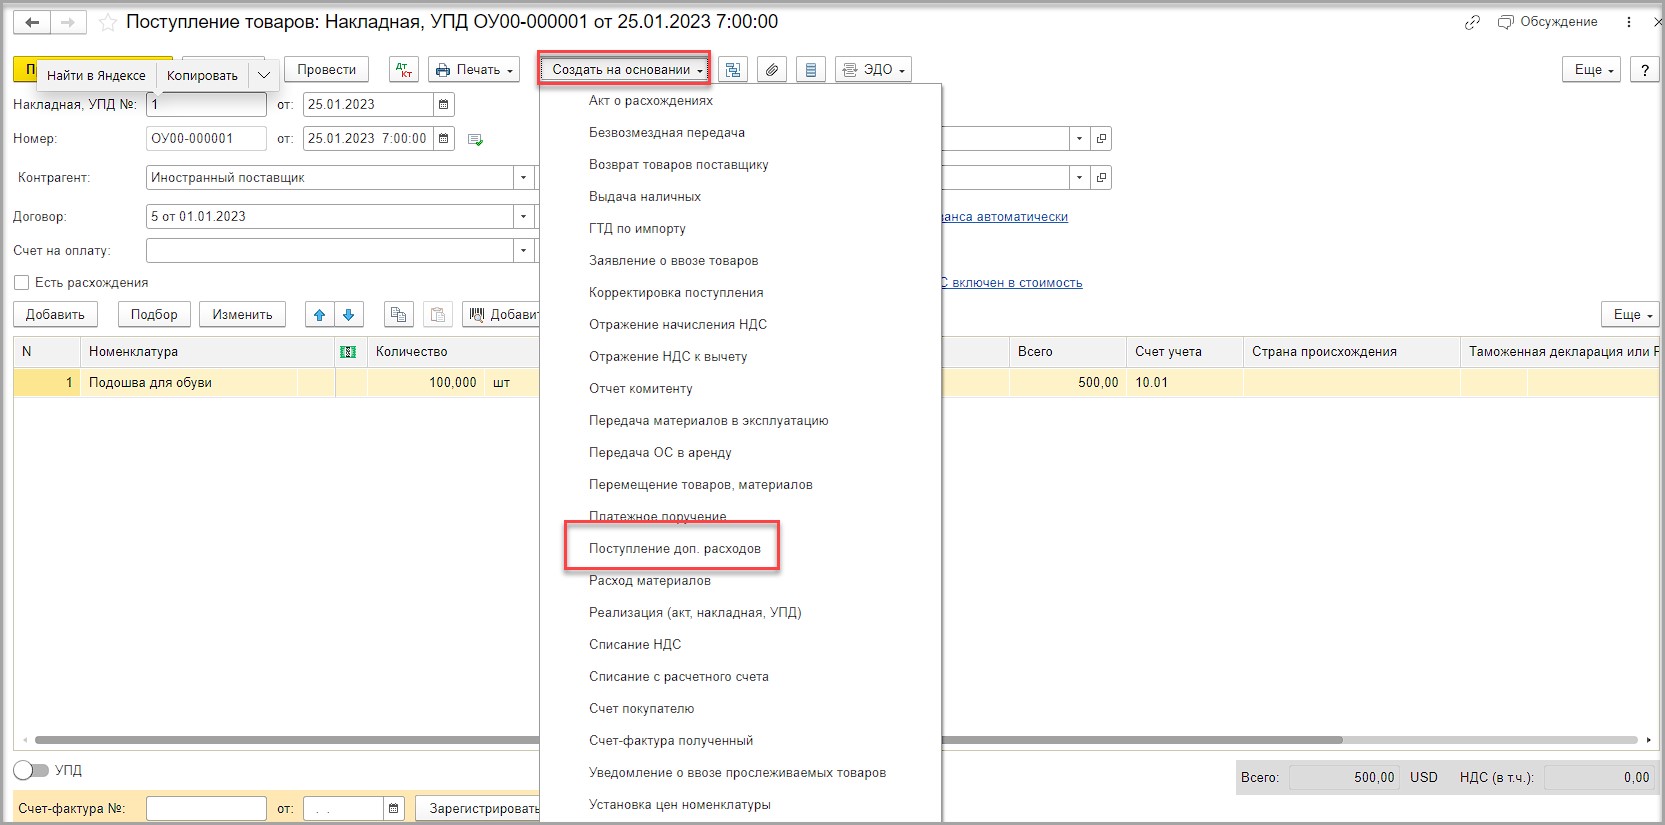1665x825 pixels.
Task: Select Поступление доп. расходов
Action: tap(675, 548)
